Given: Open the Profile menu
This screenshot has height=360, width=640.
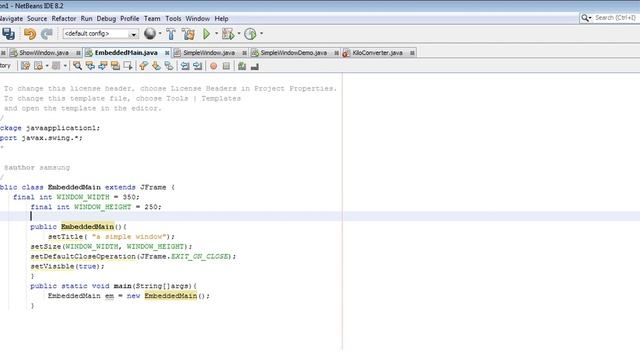Looking at the screenshot, I should [x=130, y=19].
